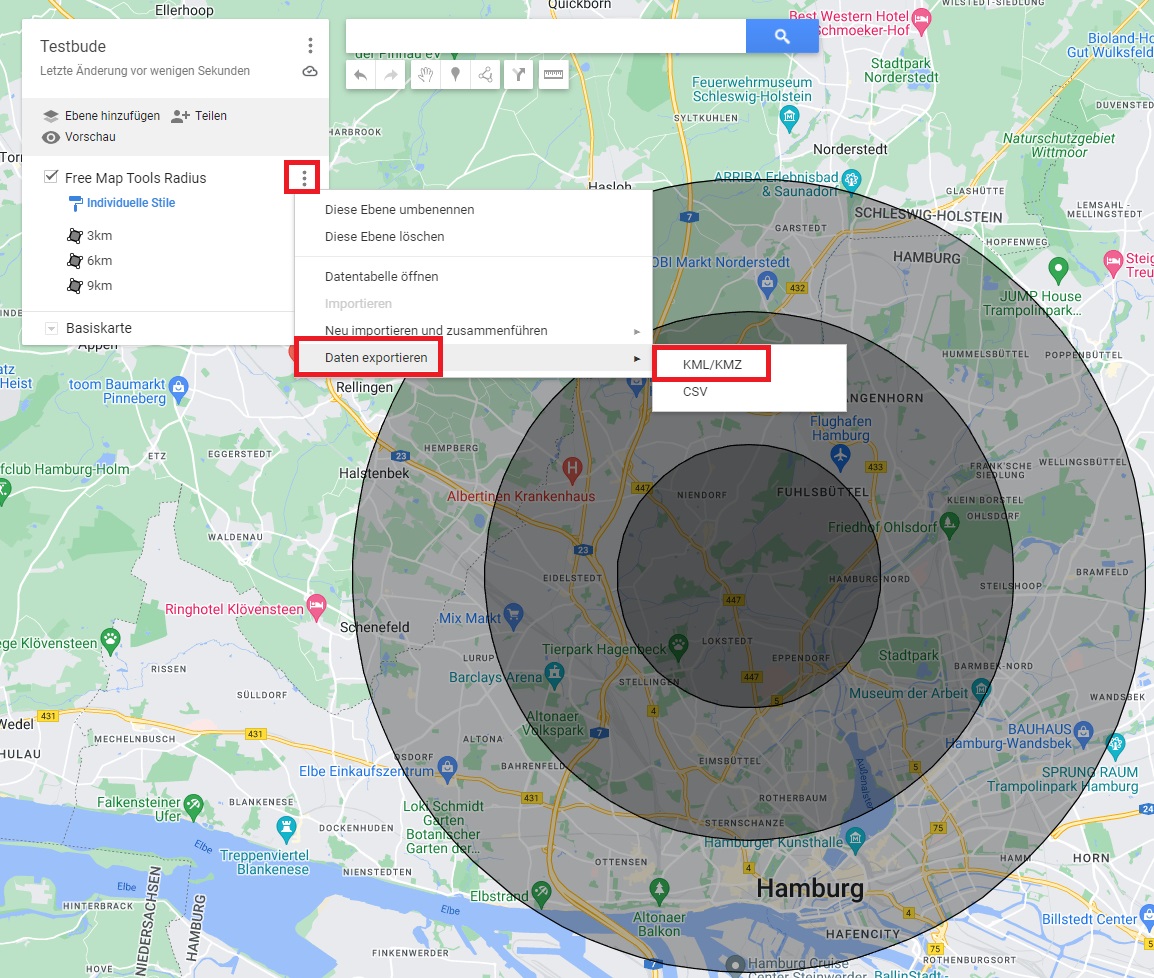This screenshot has height=978, width=1154.
Task: Click the Altonaer Balkon park pin
Action: (x=659, y=891)
